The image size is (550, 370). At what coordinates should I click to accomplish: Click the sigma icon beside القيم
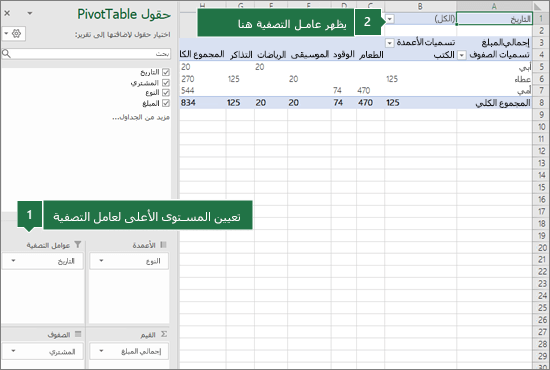pos(164,334)
